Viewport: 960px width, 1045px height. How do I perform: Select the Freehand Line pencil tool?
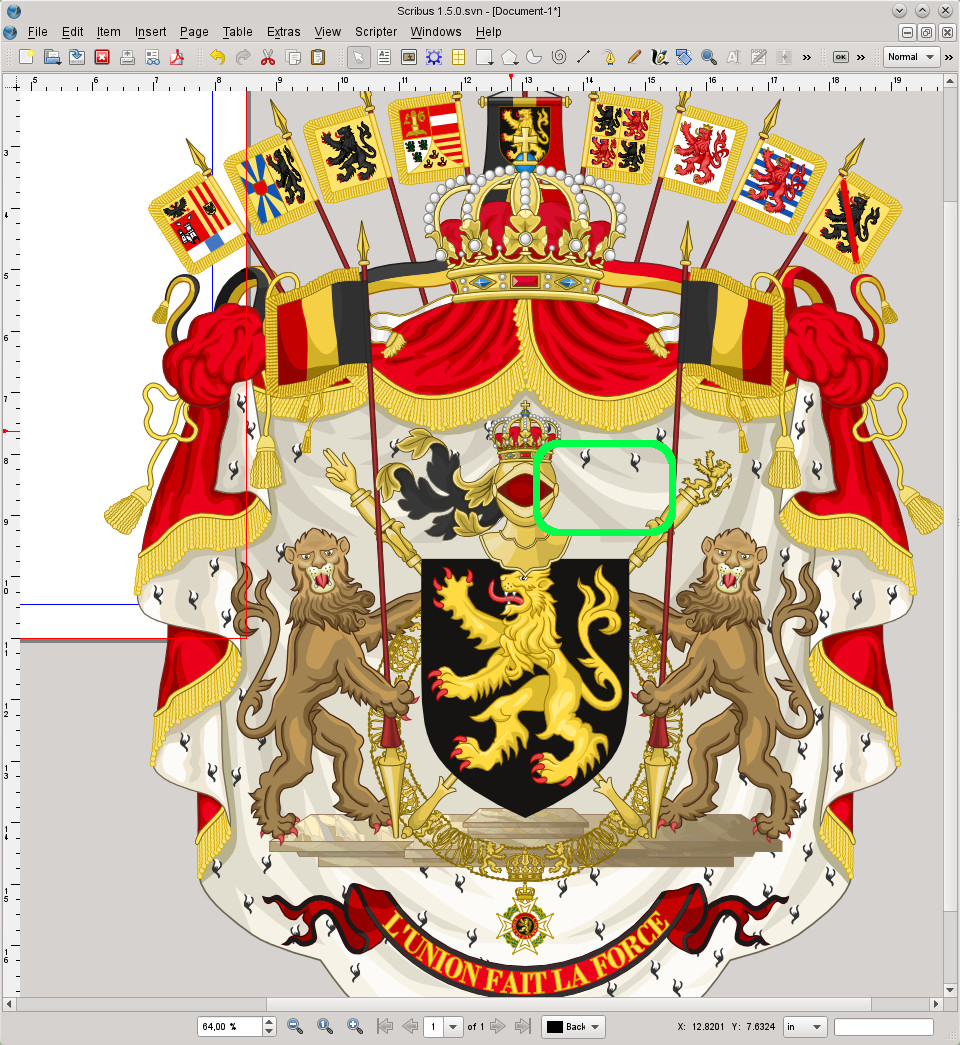634,57
